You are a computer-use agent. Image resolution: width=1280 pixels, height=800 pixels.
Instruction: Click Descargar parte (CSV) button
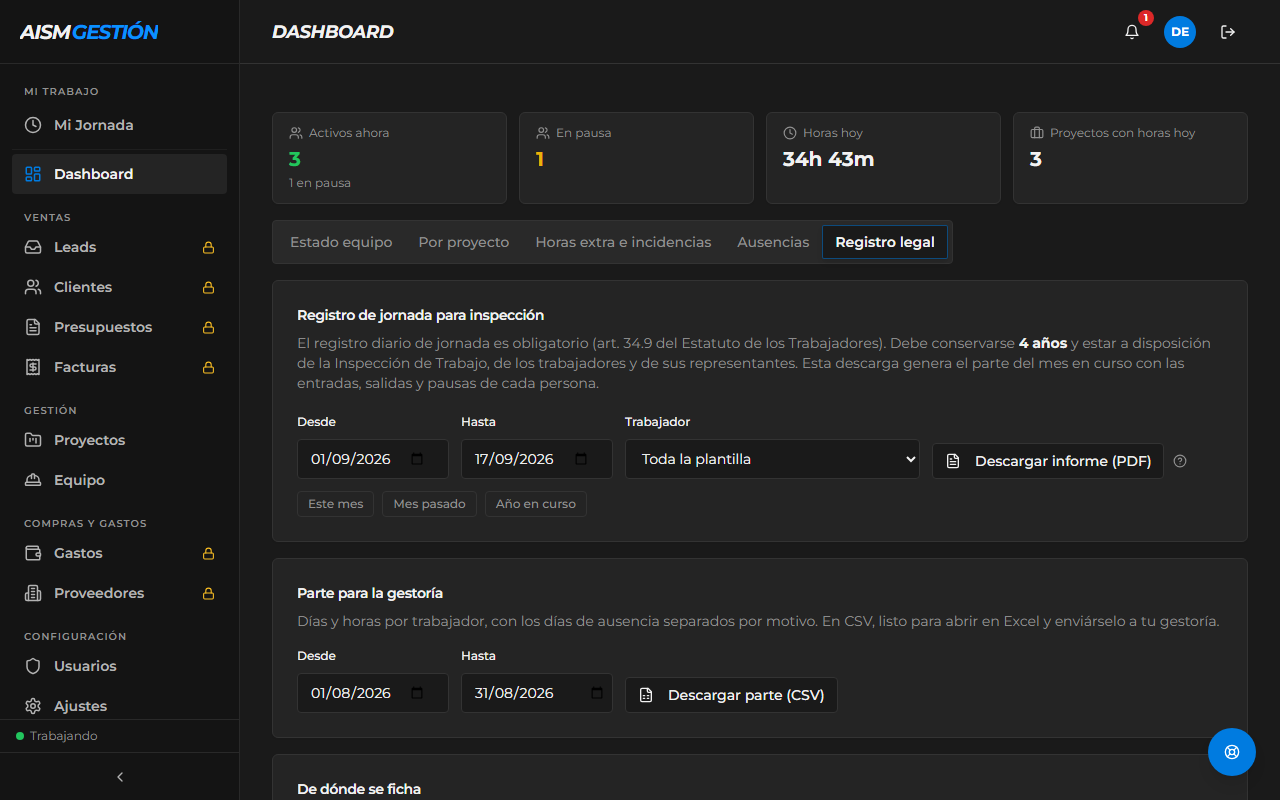coord(731,695)
